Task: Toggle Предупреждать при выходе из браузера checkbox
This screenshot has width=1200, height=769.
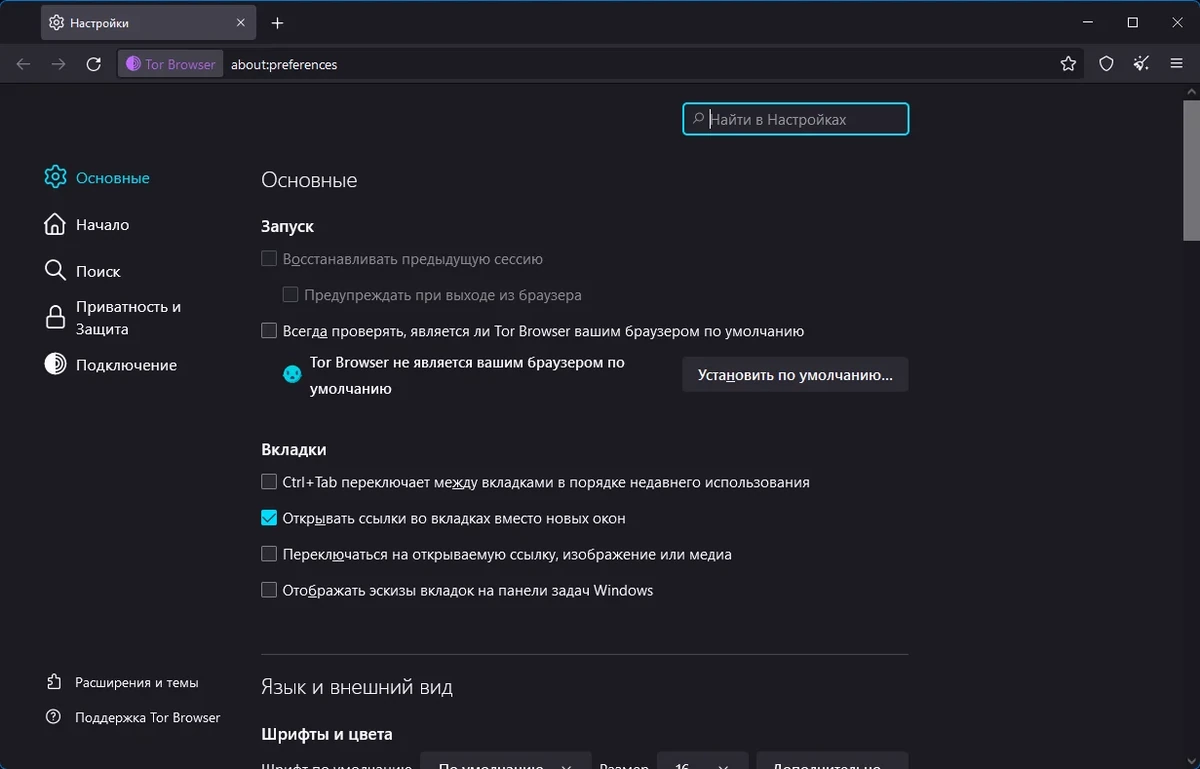Action: coord(291,295)
